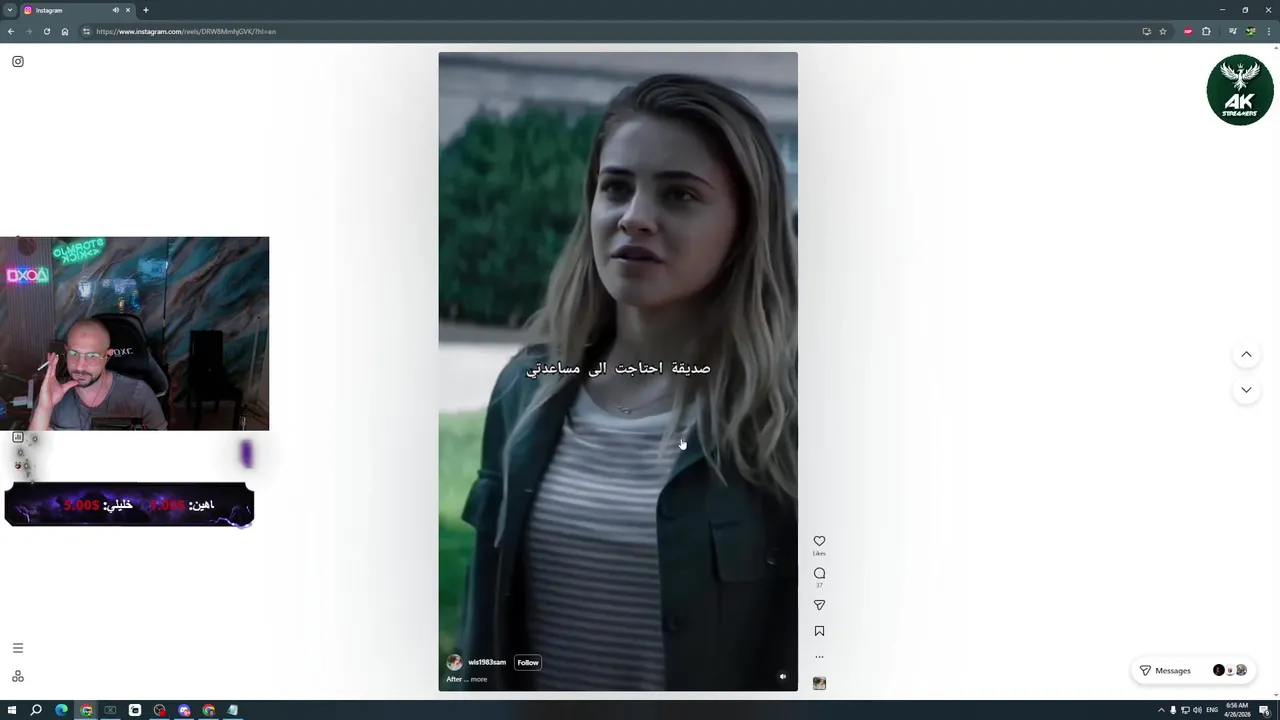The width and height of the screenshot is (1280, 720).
Task: Open the red ABP extension
Action: point(1187,31)
